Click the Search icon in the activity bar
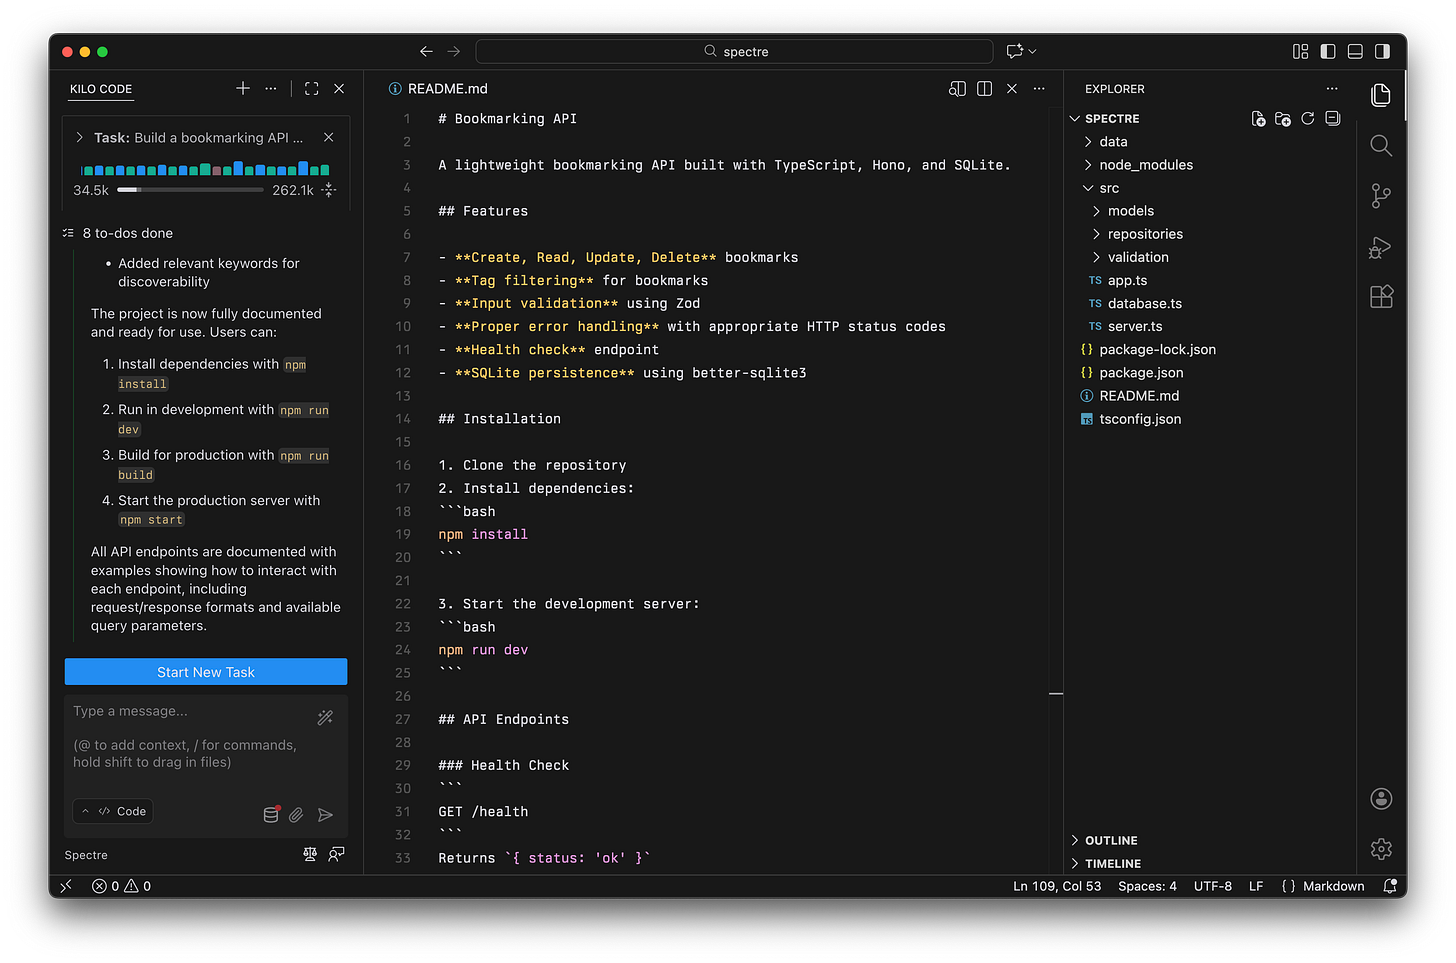This screenshot has height=963, width=1456. point(1381,146)
